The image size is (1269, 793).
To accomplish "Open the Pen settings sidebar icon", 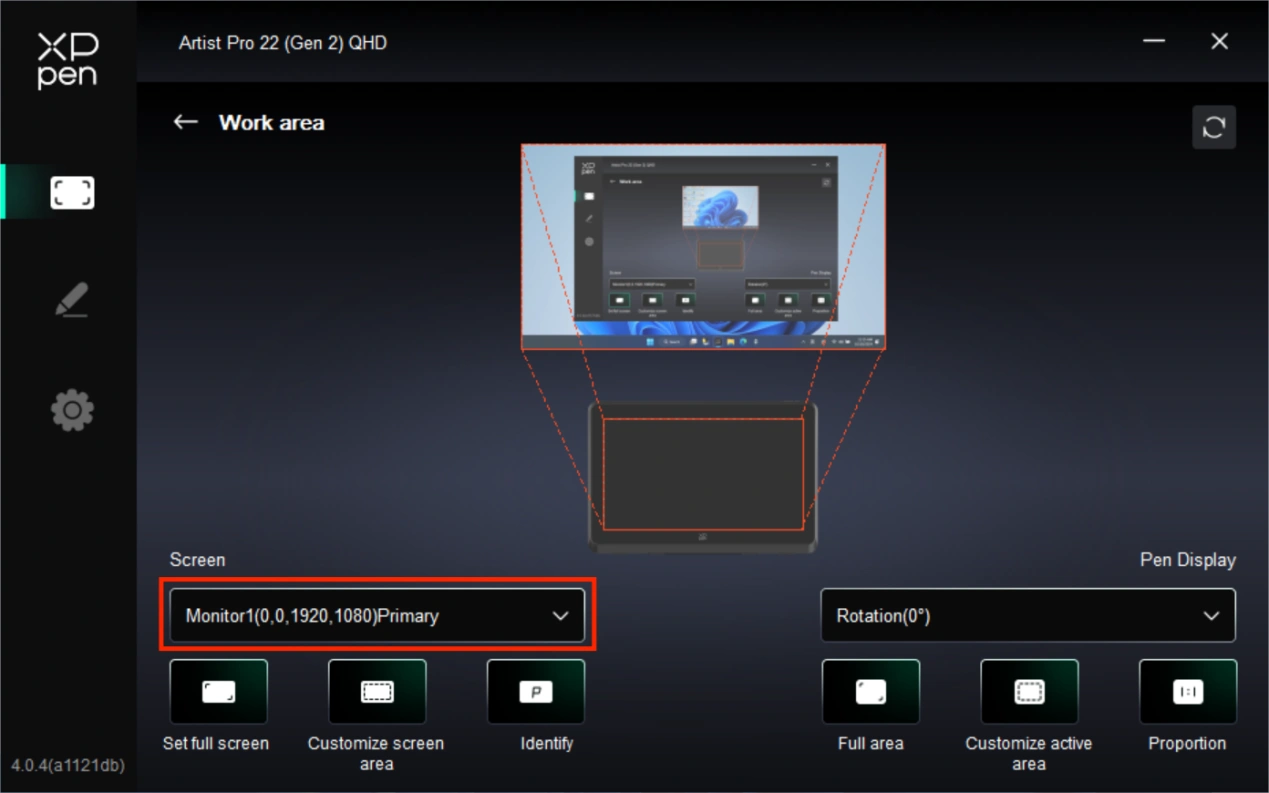I will click(x=72, y=300).
